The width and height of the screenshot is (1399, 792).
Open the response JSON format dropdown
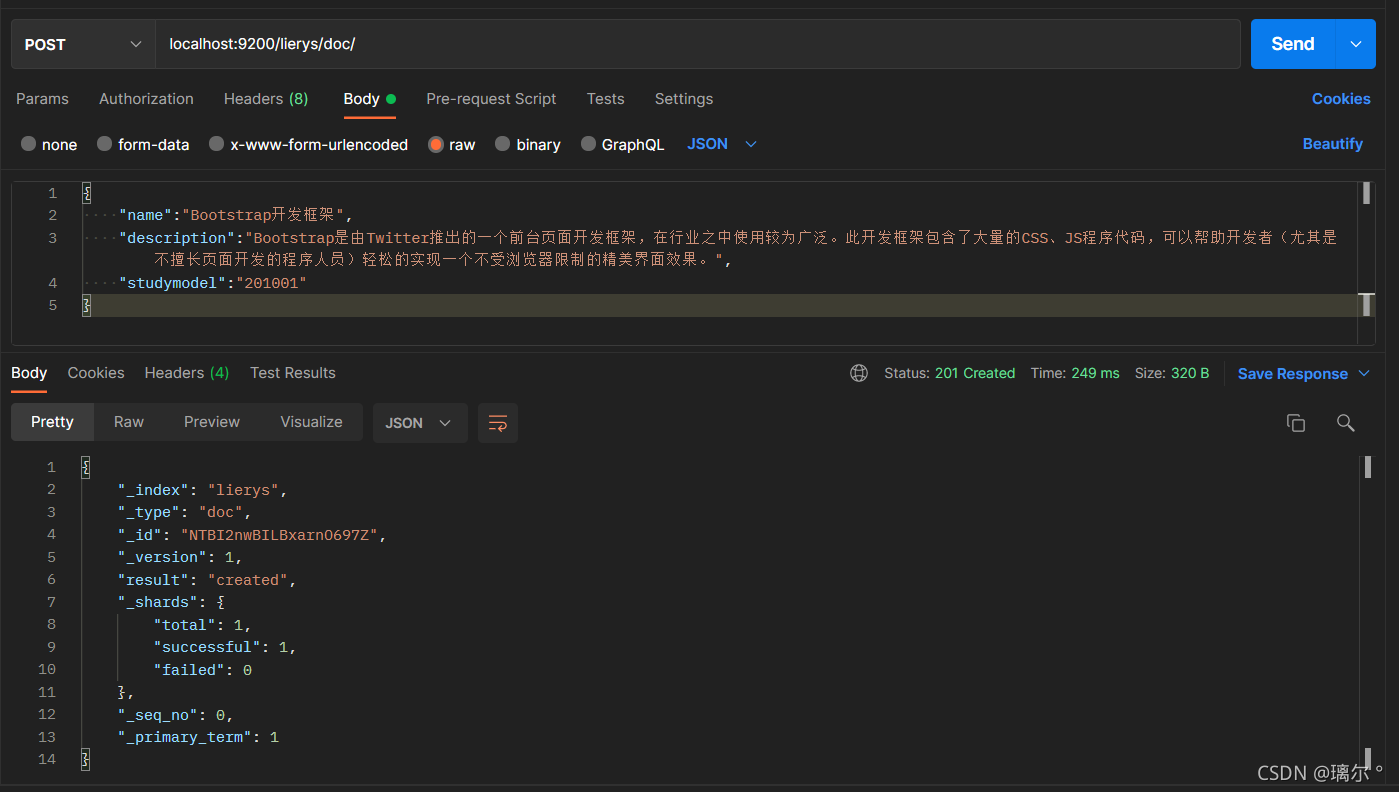click(x=419, y=423)
